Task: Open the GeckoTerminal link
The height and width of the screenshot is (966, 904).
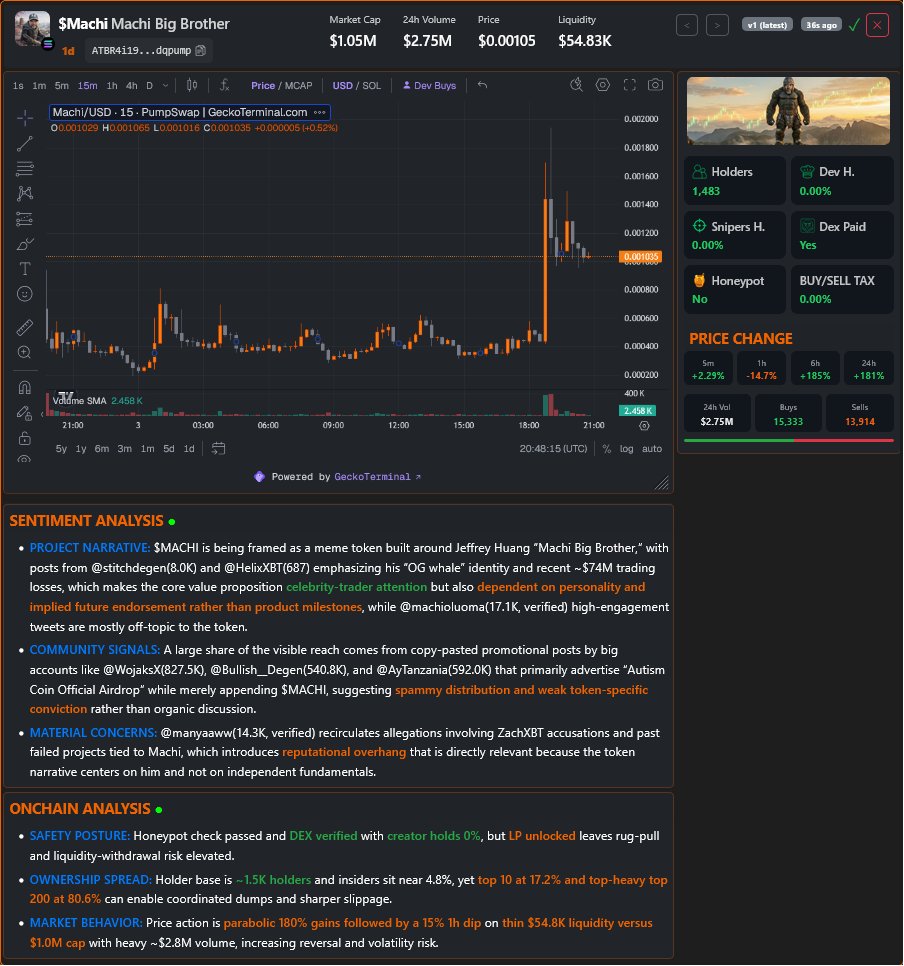Action: pyautogui.click(x=378, y=476)
